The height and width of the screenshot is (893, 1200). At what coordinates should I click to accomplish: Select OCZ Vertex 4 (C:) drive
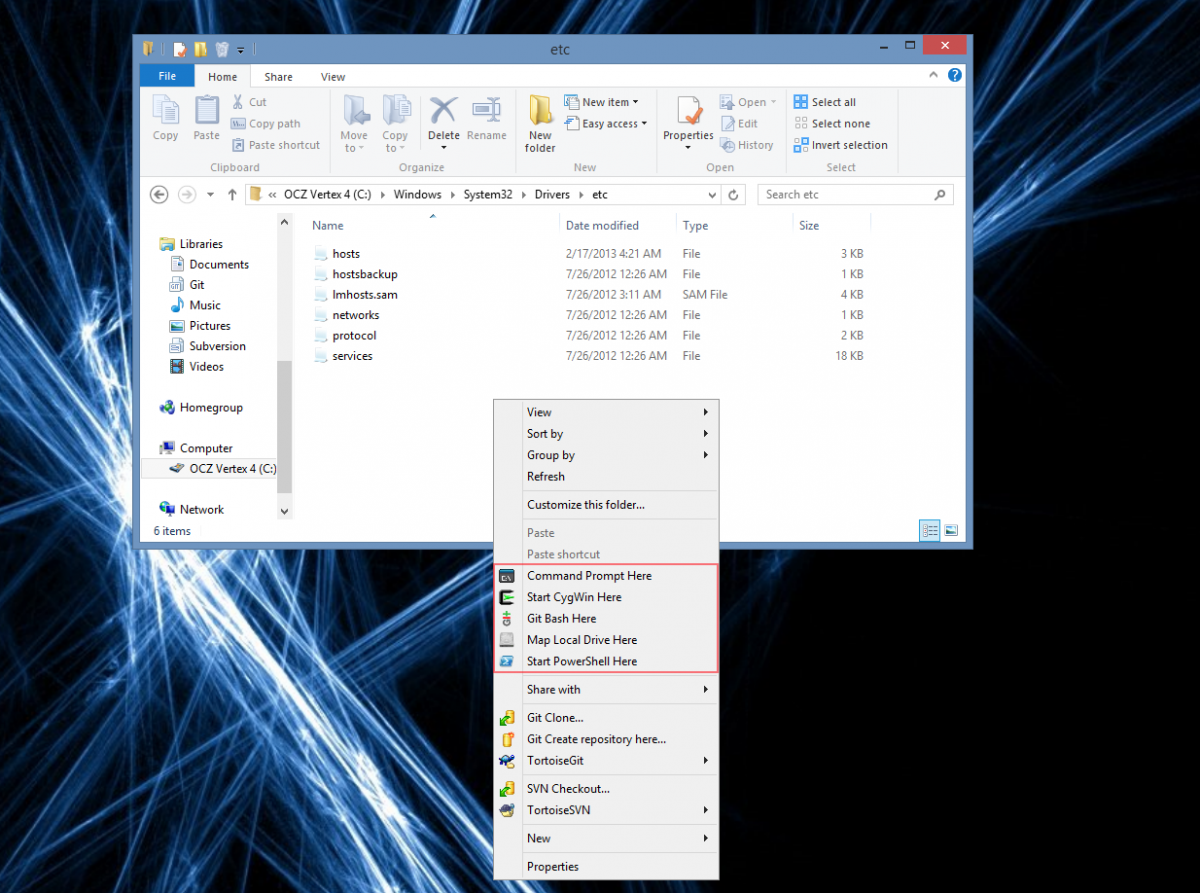pyautogui.click(x=232, y=469)
